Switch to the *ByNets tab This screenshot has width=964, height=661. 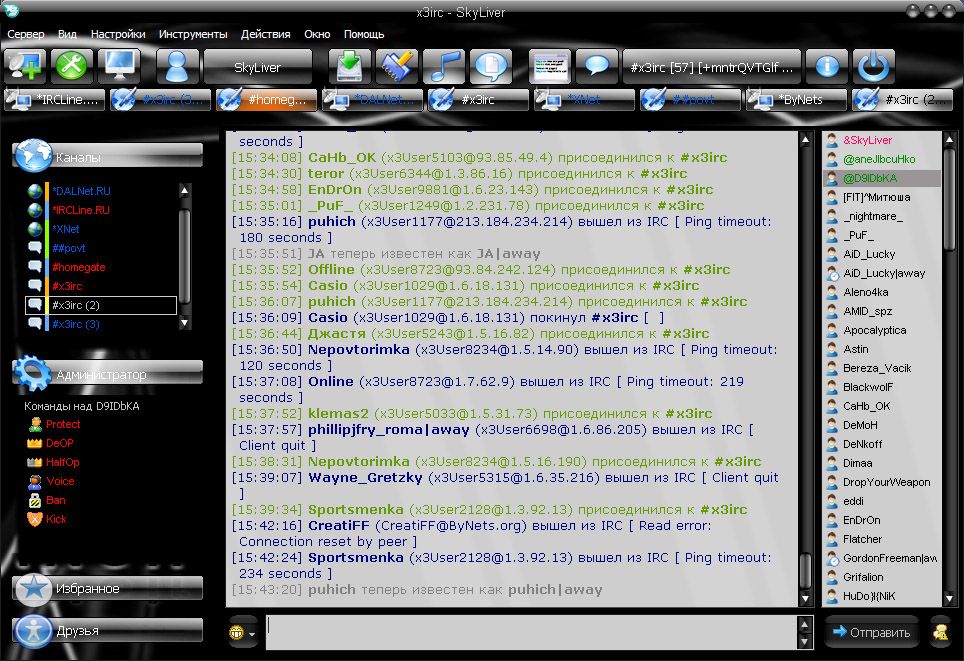point(796,100)
